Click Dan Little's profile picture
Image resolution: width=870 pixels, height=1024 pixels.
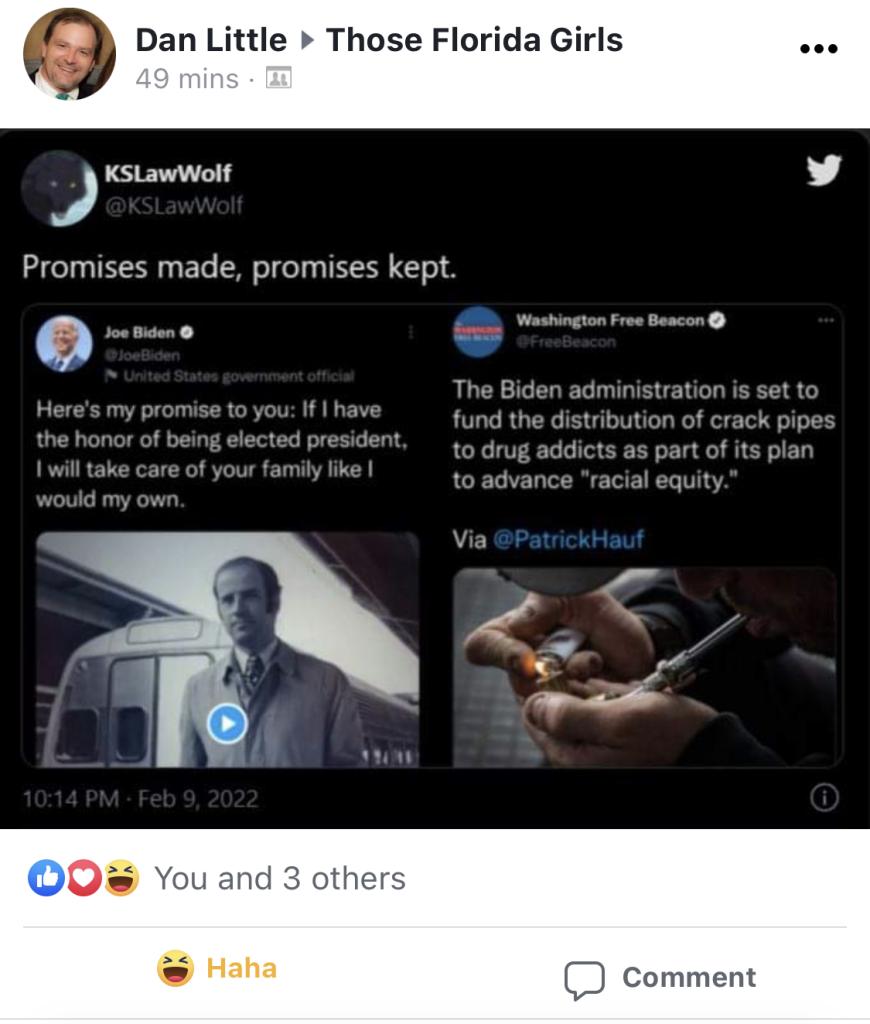click(x=69, y=54)
